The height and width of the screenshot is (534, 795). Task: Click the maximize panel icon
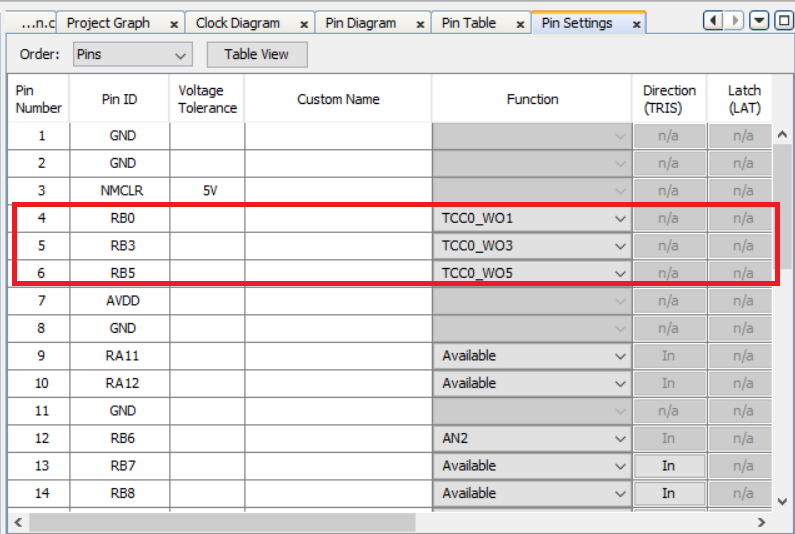tap(783, 21)
